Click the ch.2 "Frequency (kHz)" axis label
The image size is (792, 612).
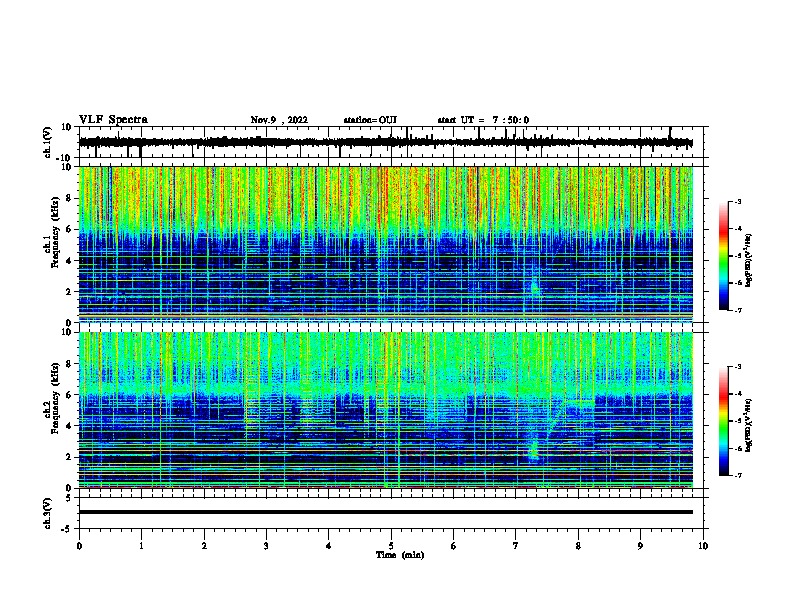point(56,398)
